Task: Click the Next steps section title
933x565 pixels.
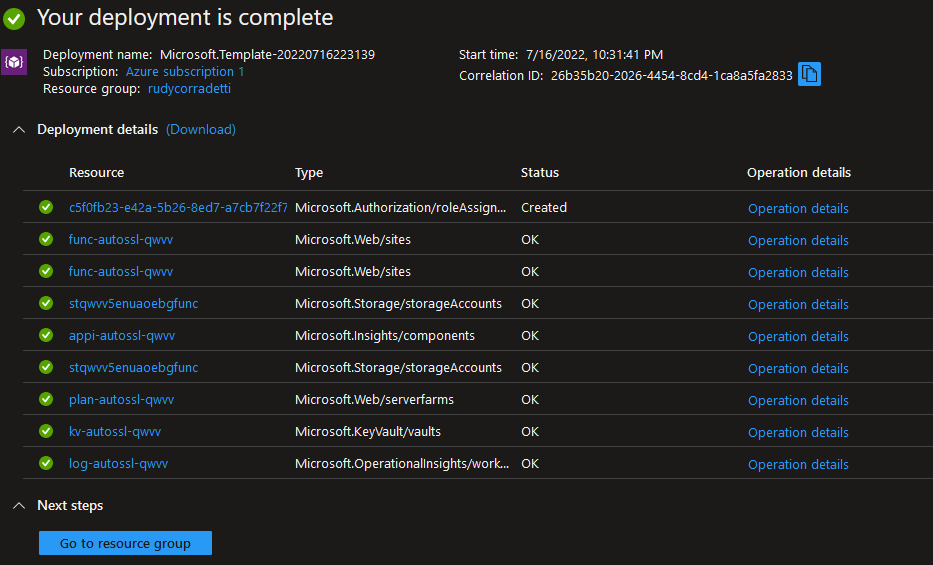Action: pos(70,506)
